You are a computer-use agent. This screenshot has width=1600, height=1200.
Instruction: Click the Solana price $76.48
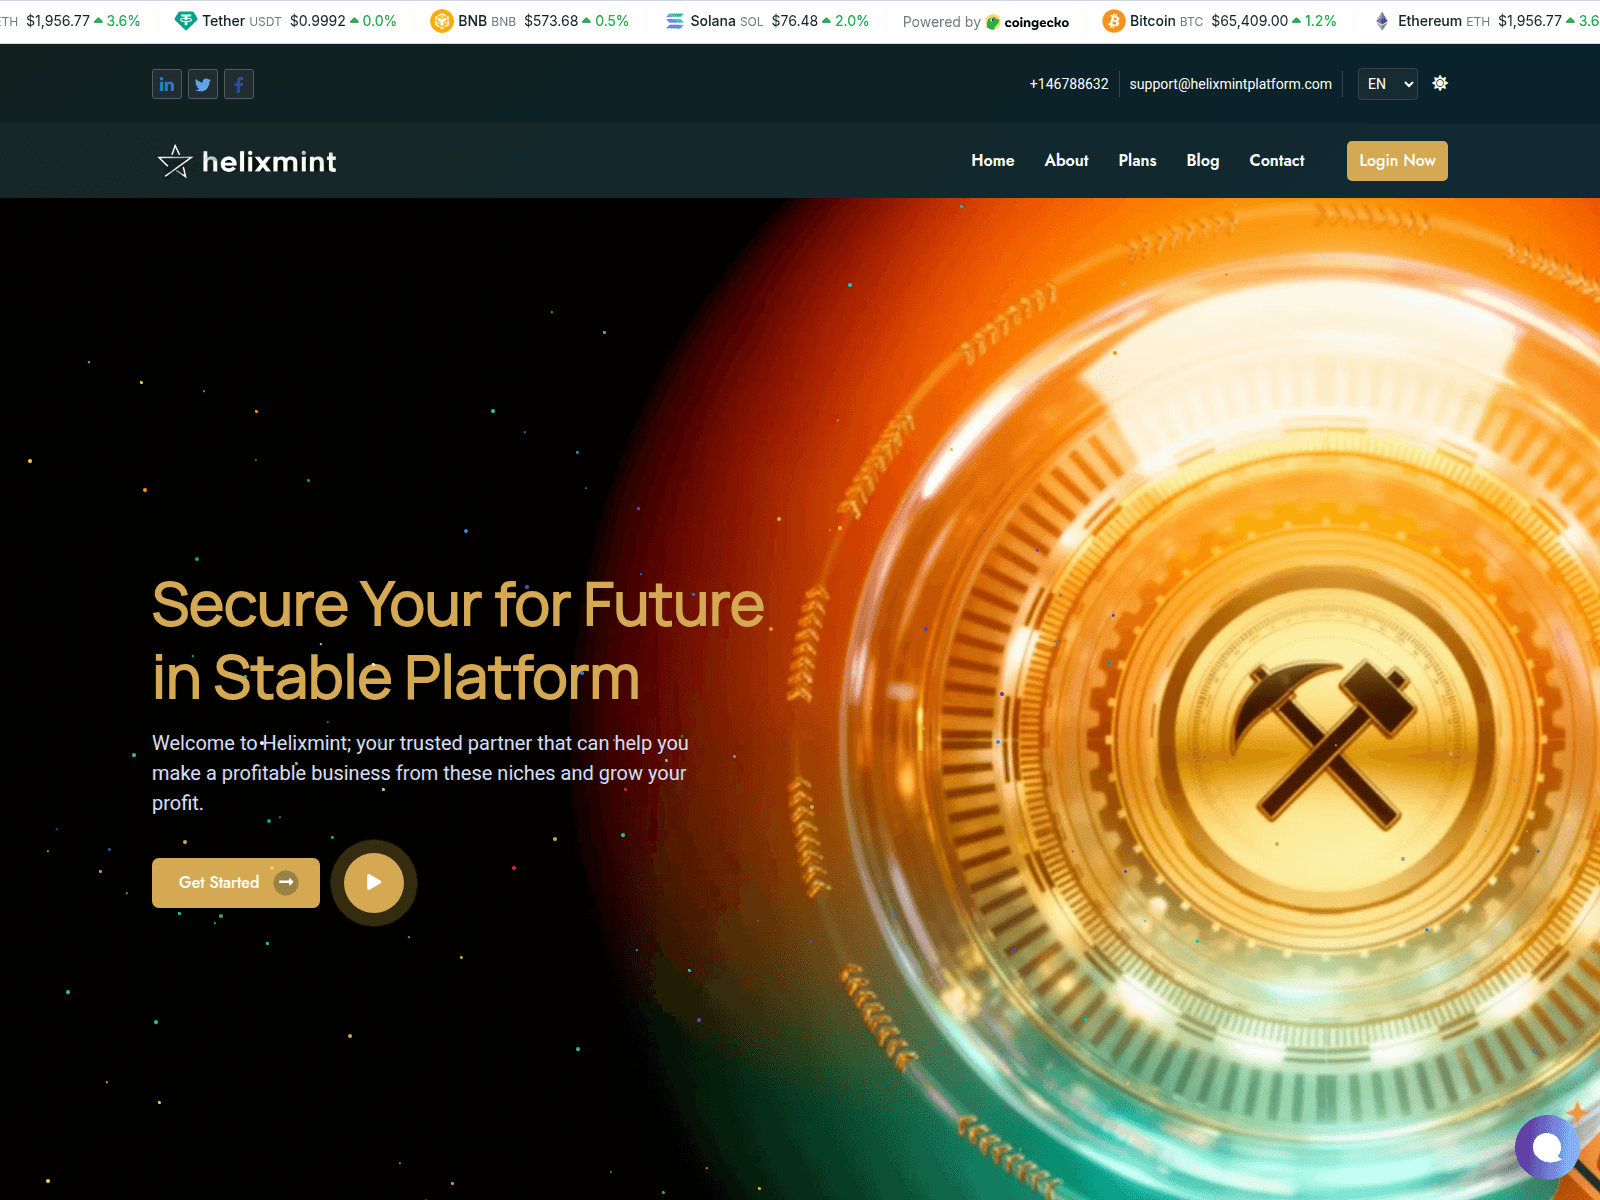coord(795,21)
